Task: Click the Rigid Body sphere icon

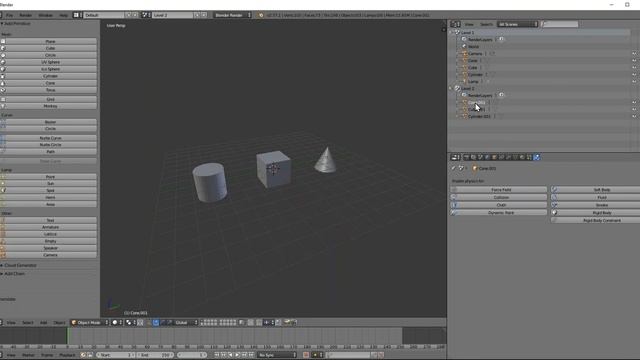Action: [x=554, y=213]
